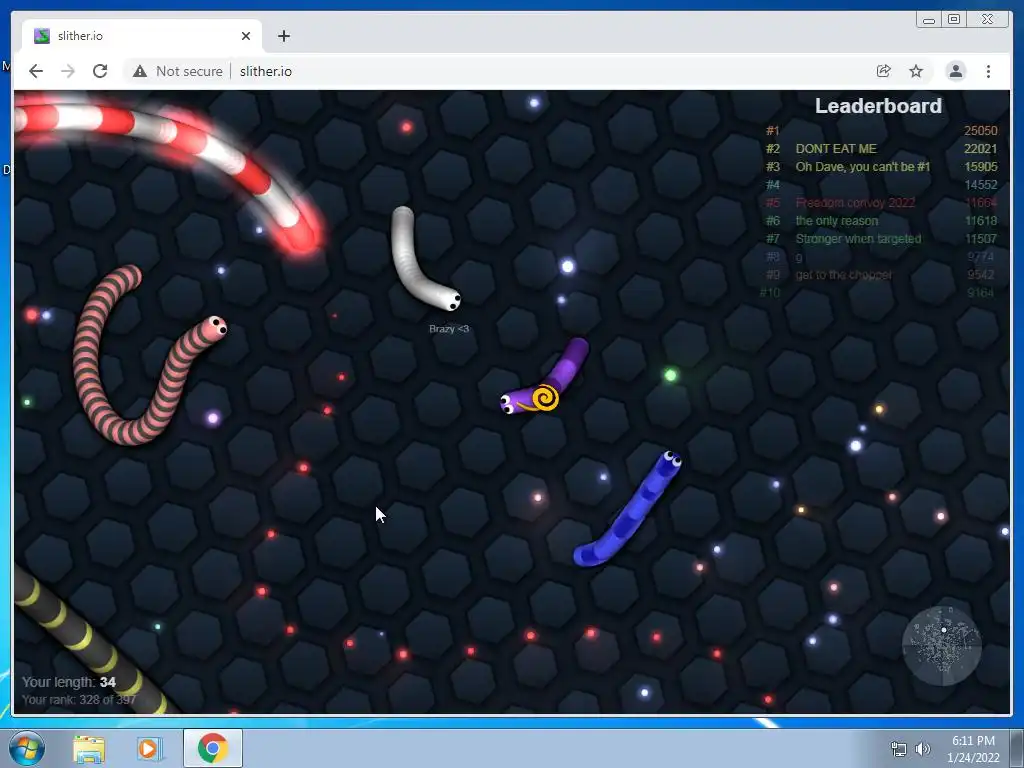Click leaderboard entry Freedom convoy 2022
1024x768 pixels.
point(855,202)
